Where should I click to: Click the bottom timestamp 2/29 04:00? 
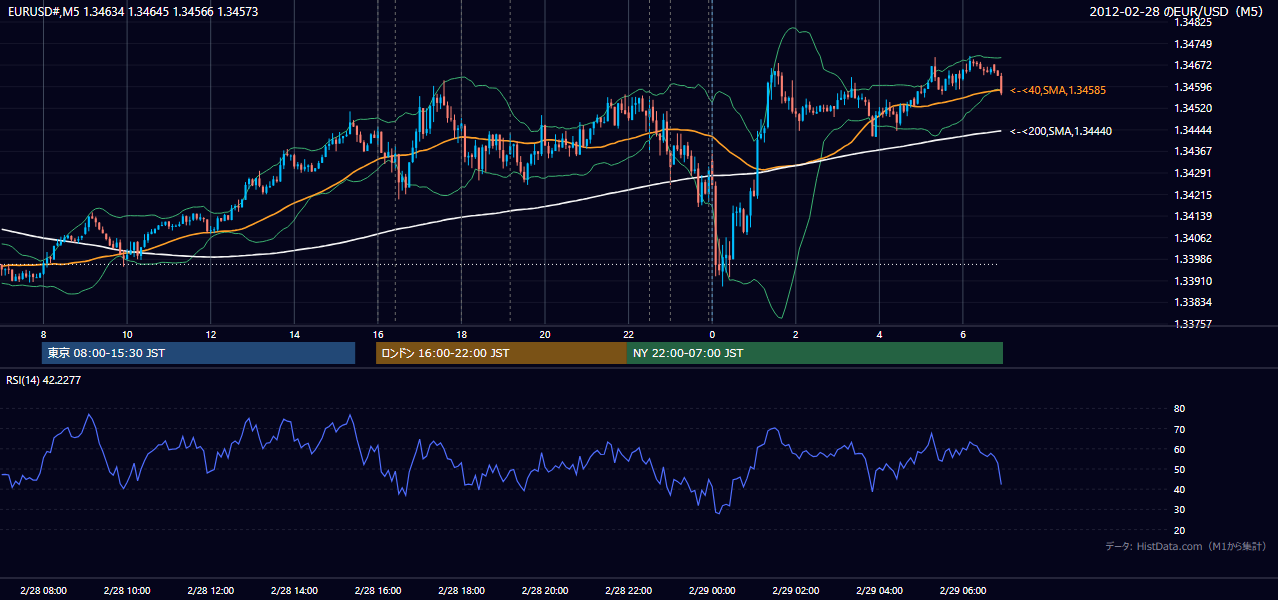tap(879, 591)
